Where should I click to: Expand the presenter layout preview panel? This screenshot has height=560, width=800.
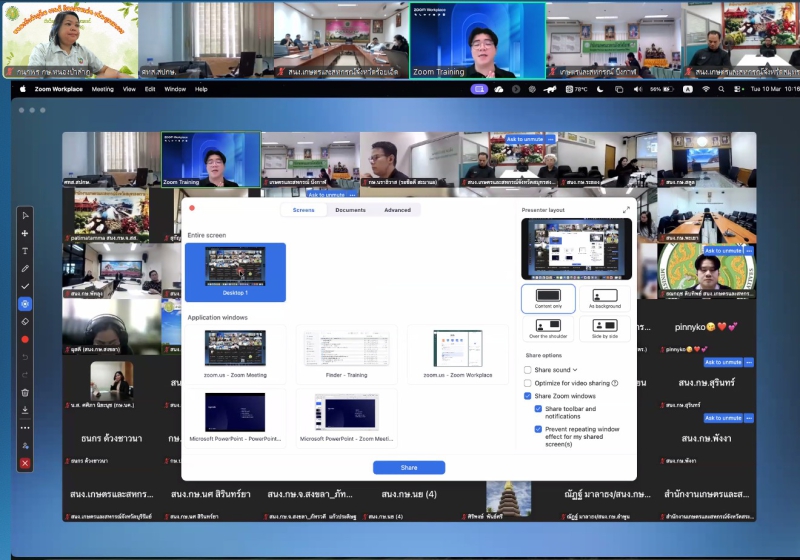[627, 210]
